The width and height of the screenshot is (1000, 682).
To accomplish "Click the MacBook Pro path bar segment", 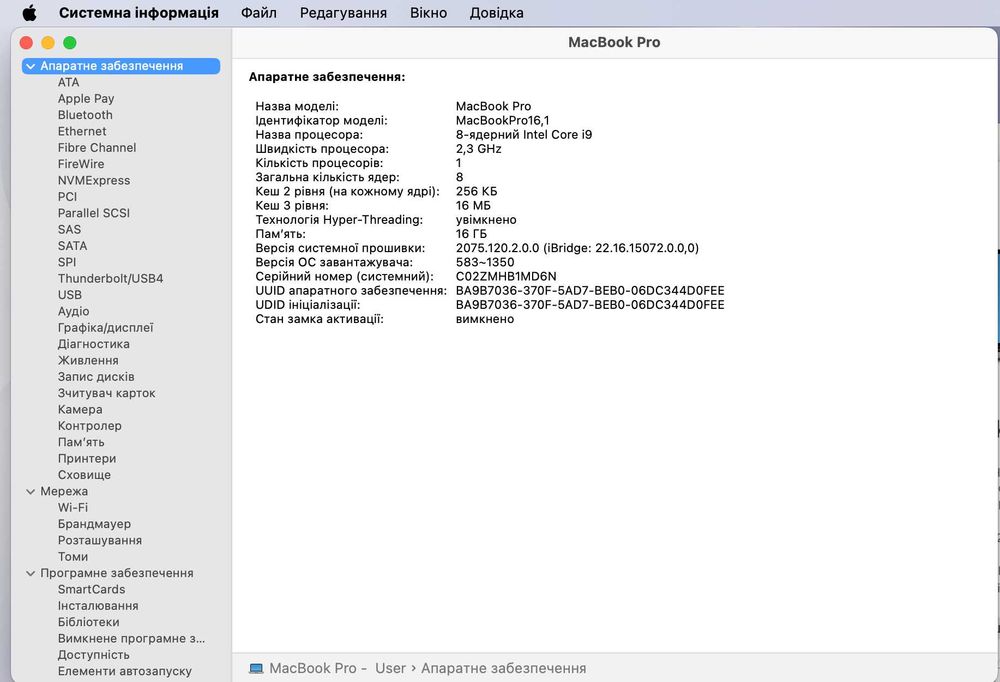I will (x=312, y=668).
